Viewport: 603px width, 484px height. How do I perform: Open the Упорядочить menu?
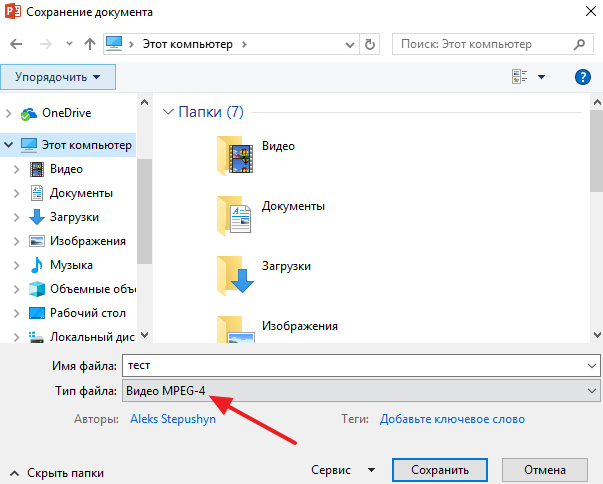[58, 77]
